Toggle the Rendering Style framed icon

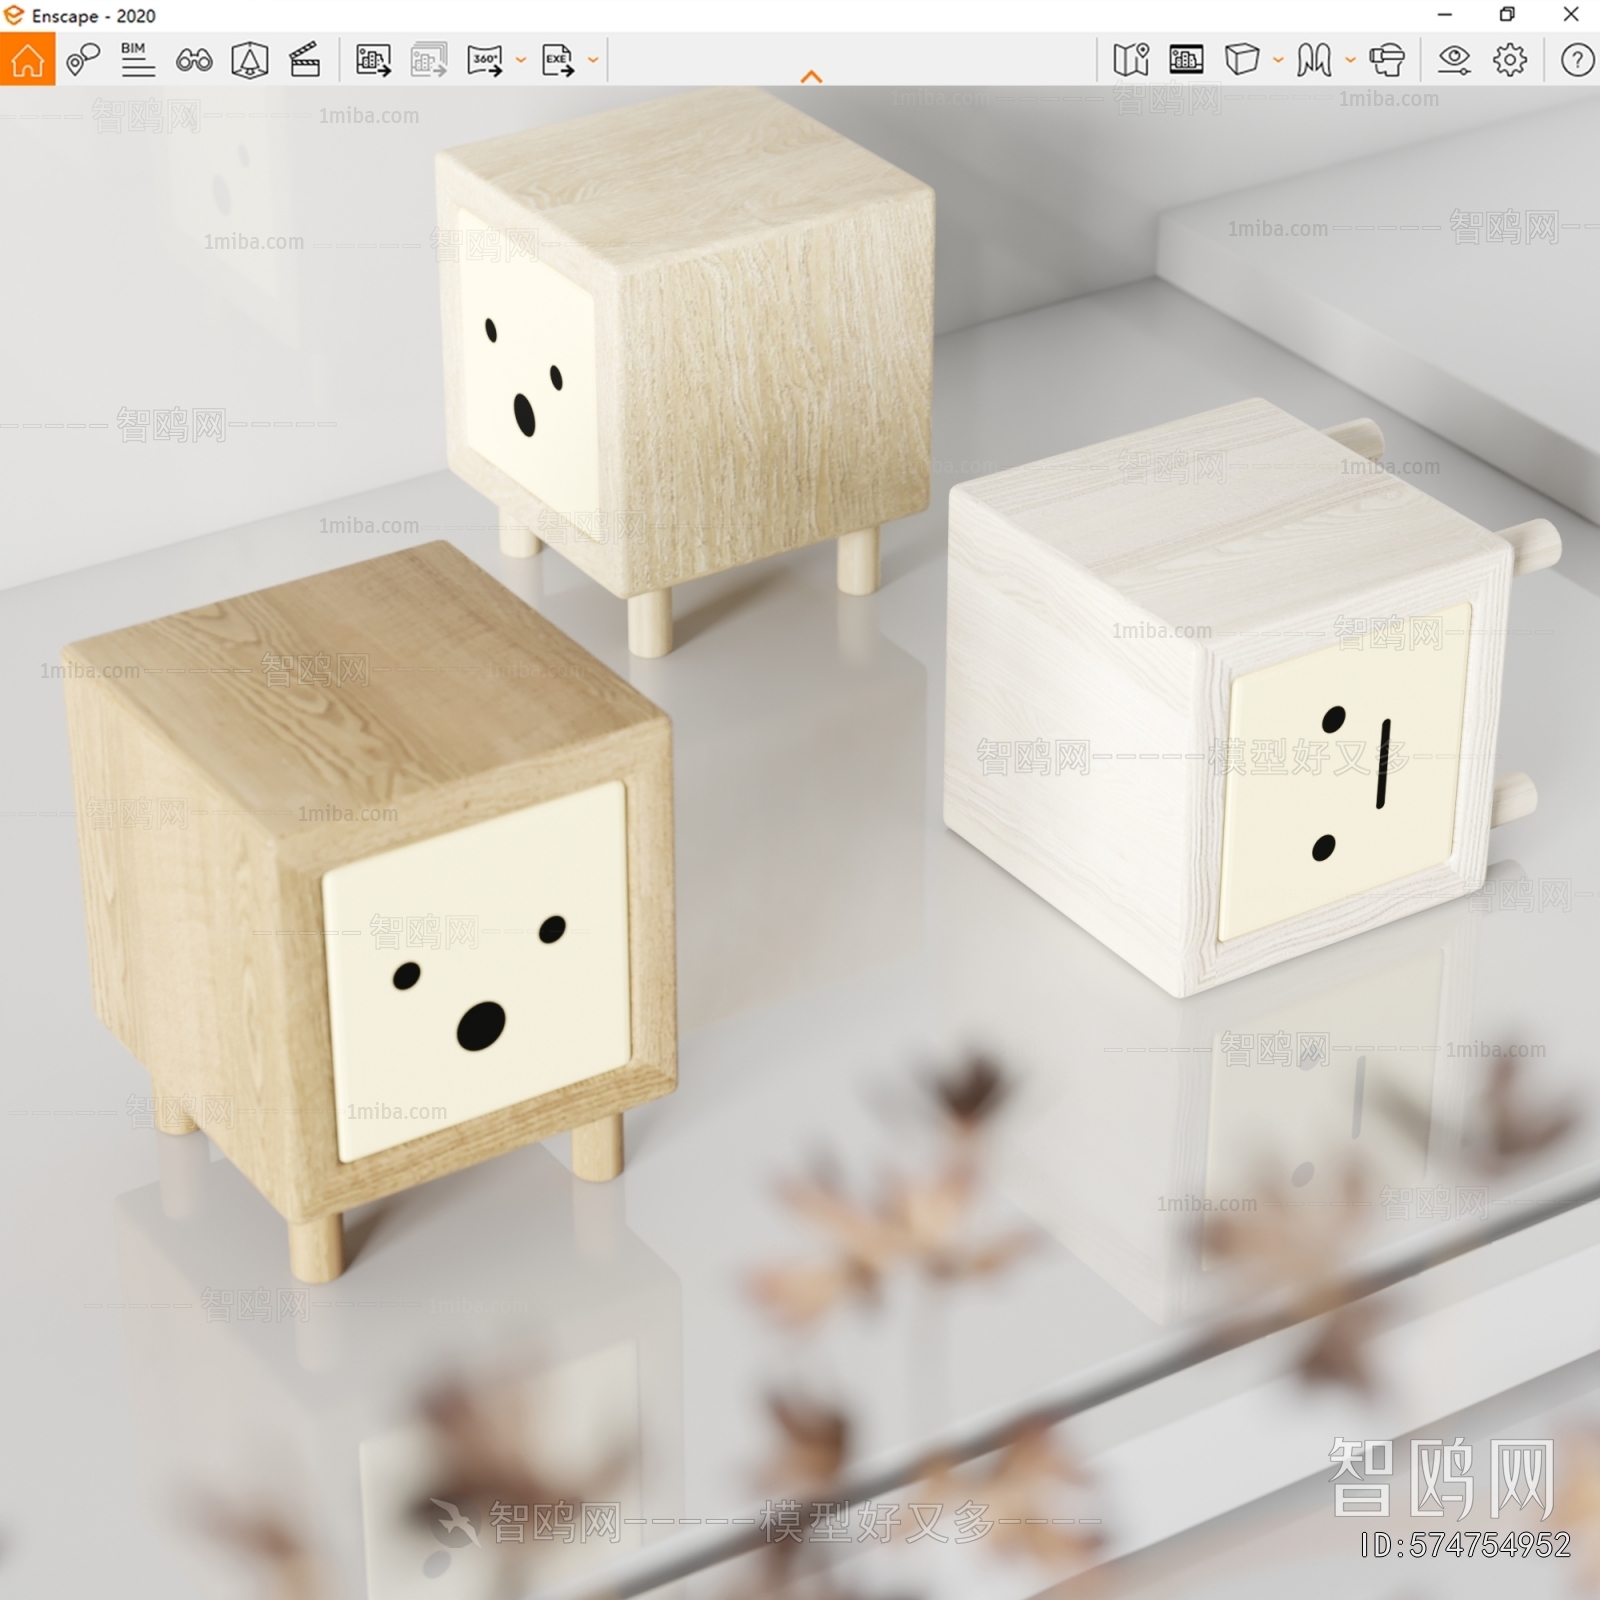(1186, 60)
